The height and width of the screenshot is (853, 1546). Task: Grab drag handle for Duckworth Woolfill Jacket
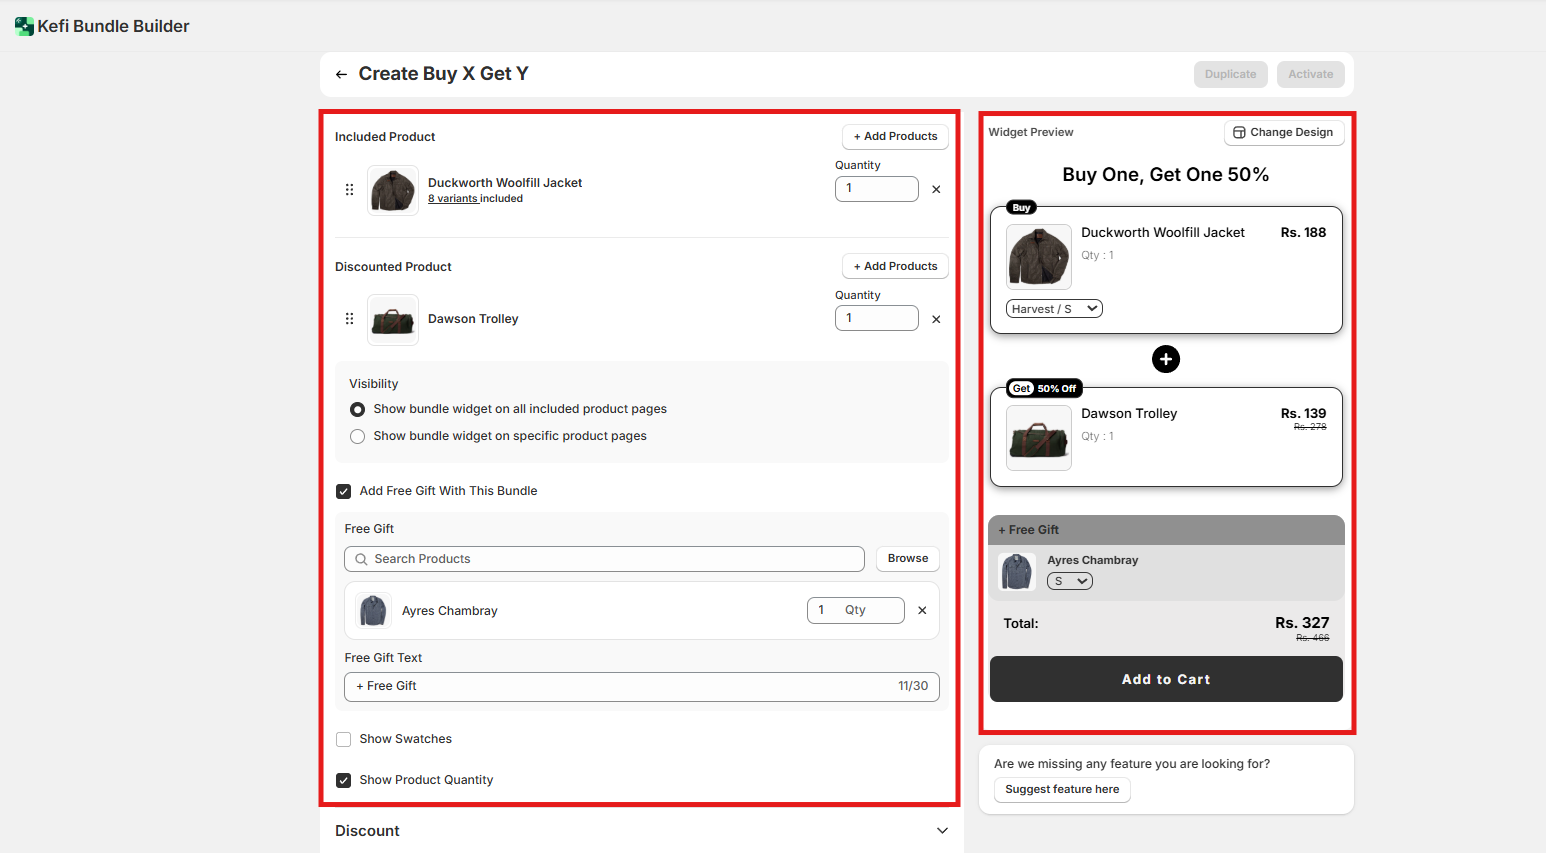pos(349,189)
